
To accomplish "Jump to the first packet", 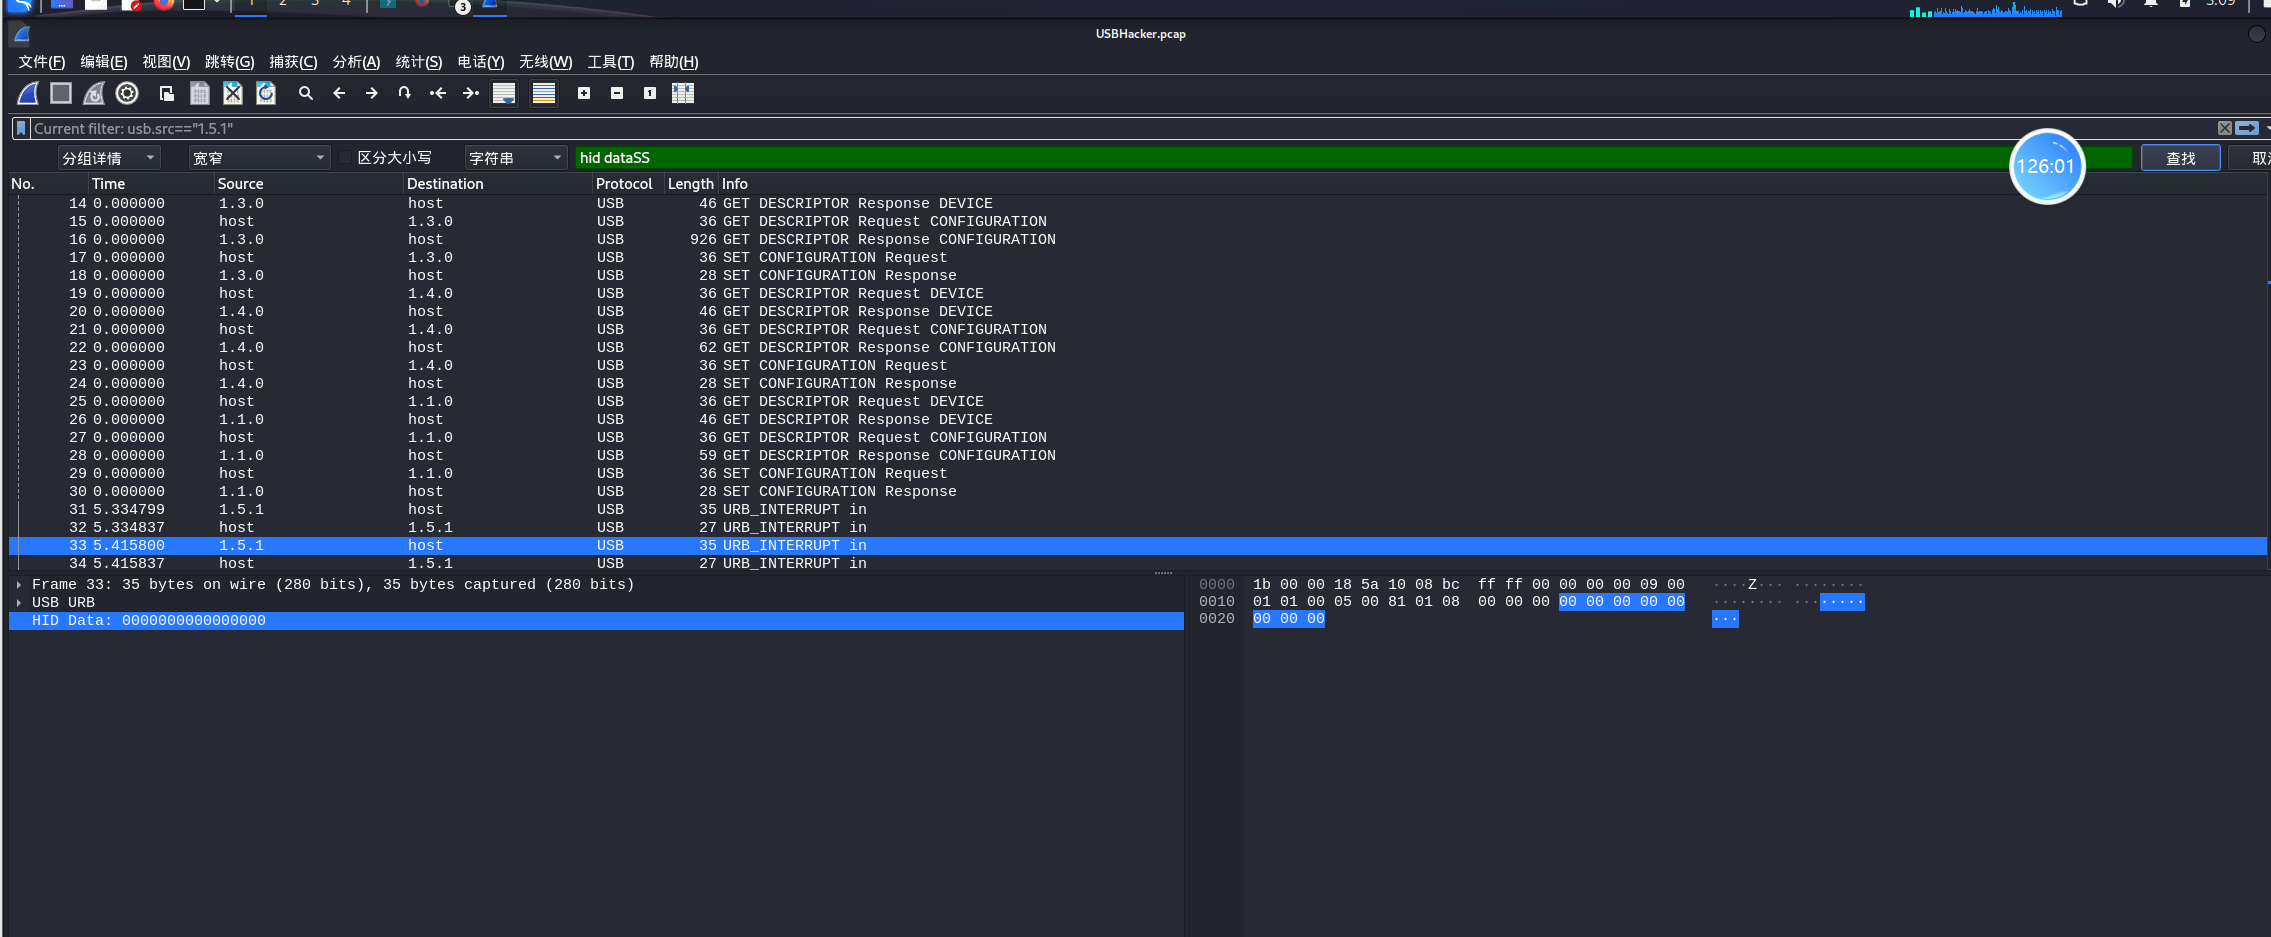I will (x=438, y=93).
